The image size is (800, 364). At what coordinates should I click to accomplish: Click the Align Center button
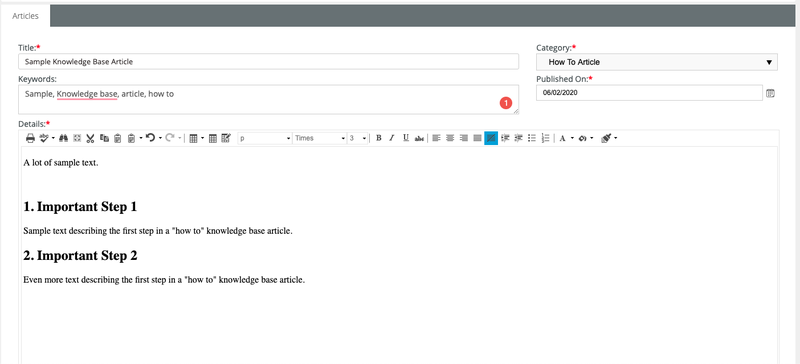click(x=450, y=138)
